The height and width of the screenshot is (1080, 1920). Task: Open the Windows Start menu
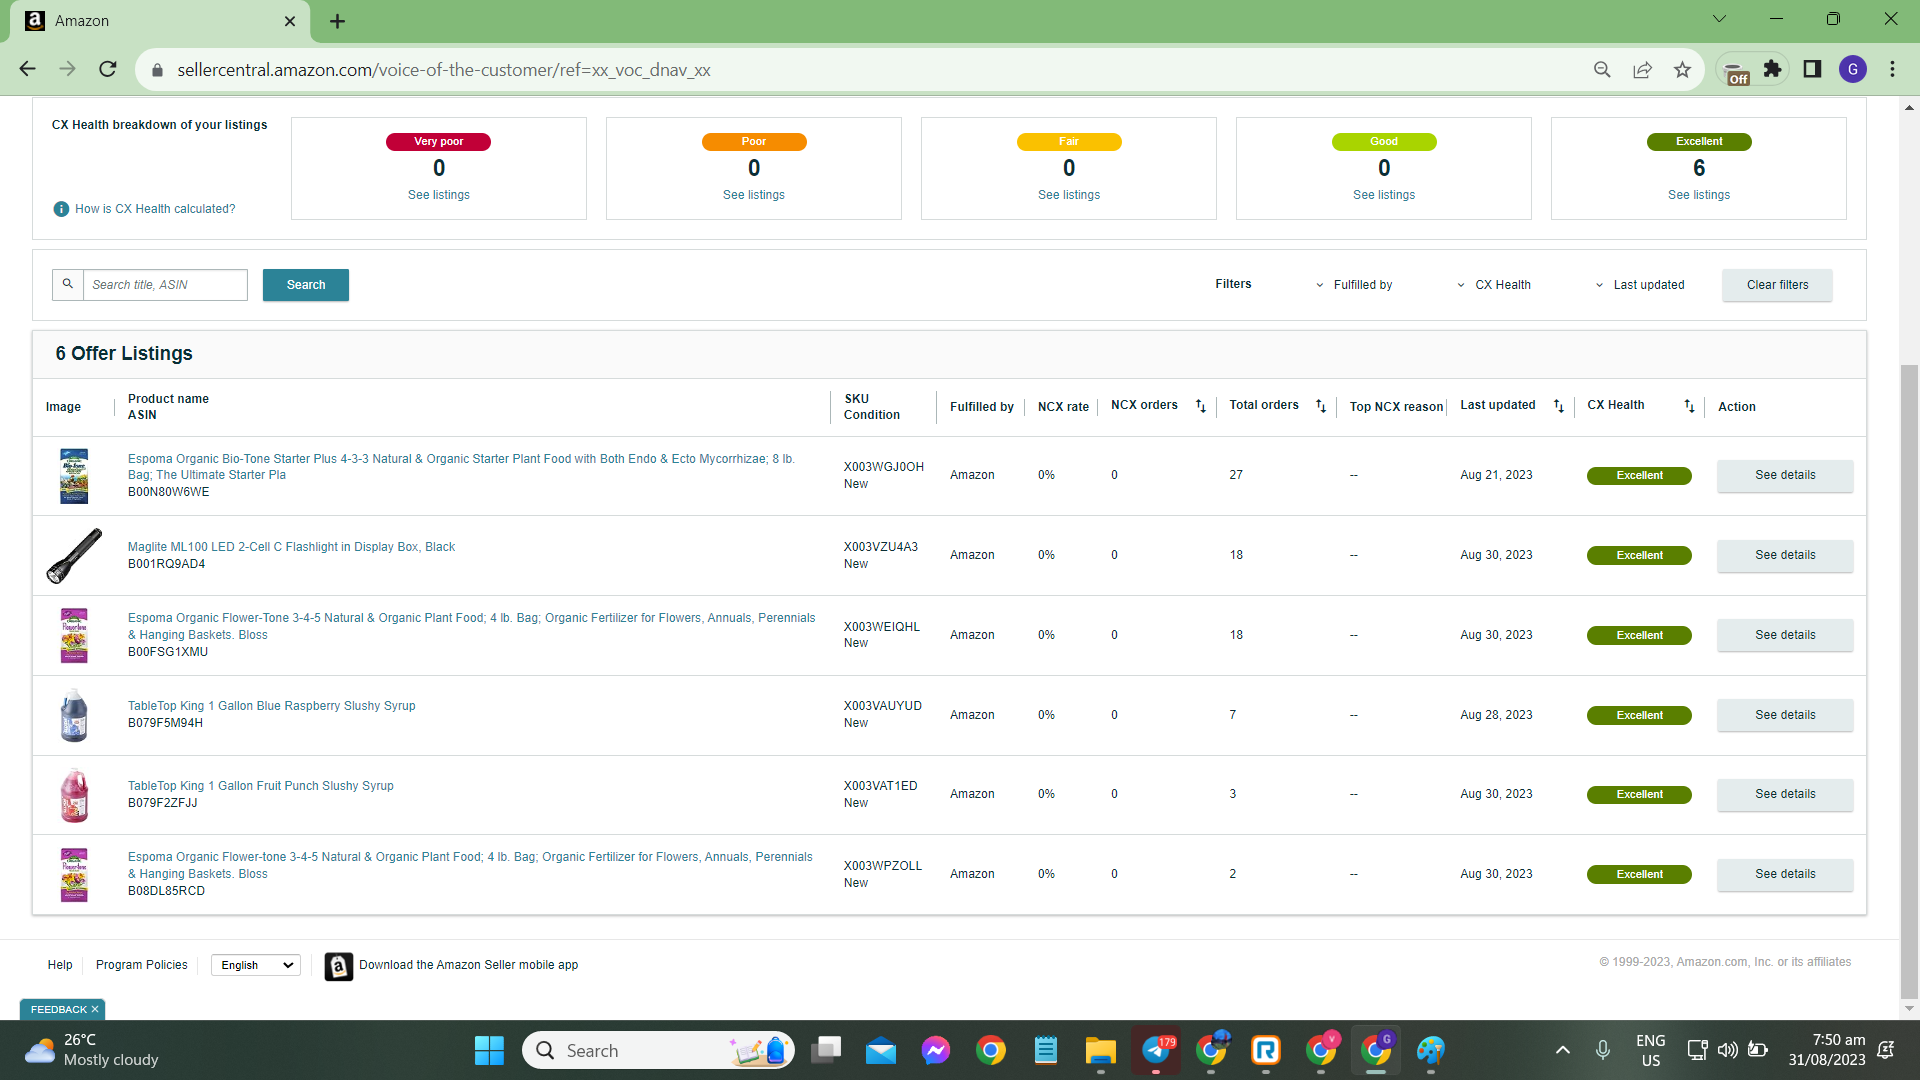(489, 1050)
